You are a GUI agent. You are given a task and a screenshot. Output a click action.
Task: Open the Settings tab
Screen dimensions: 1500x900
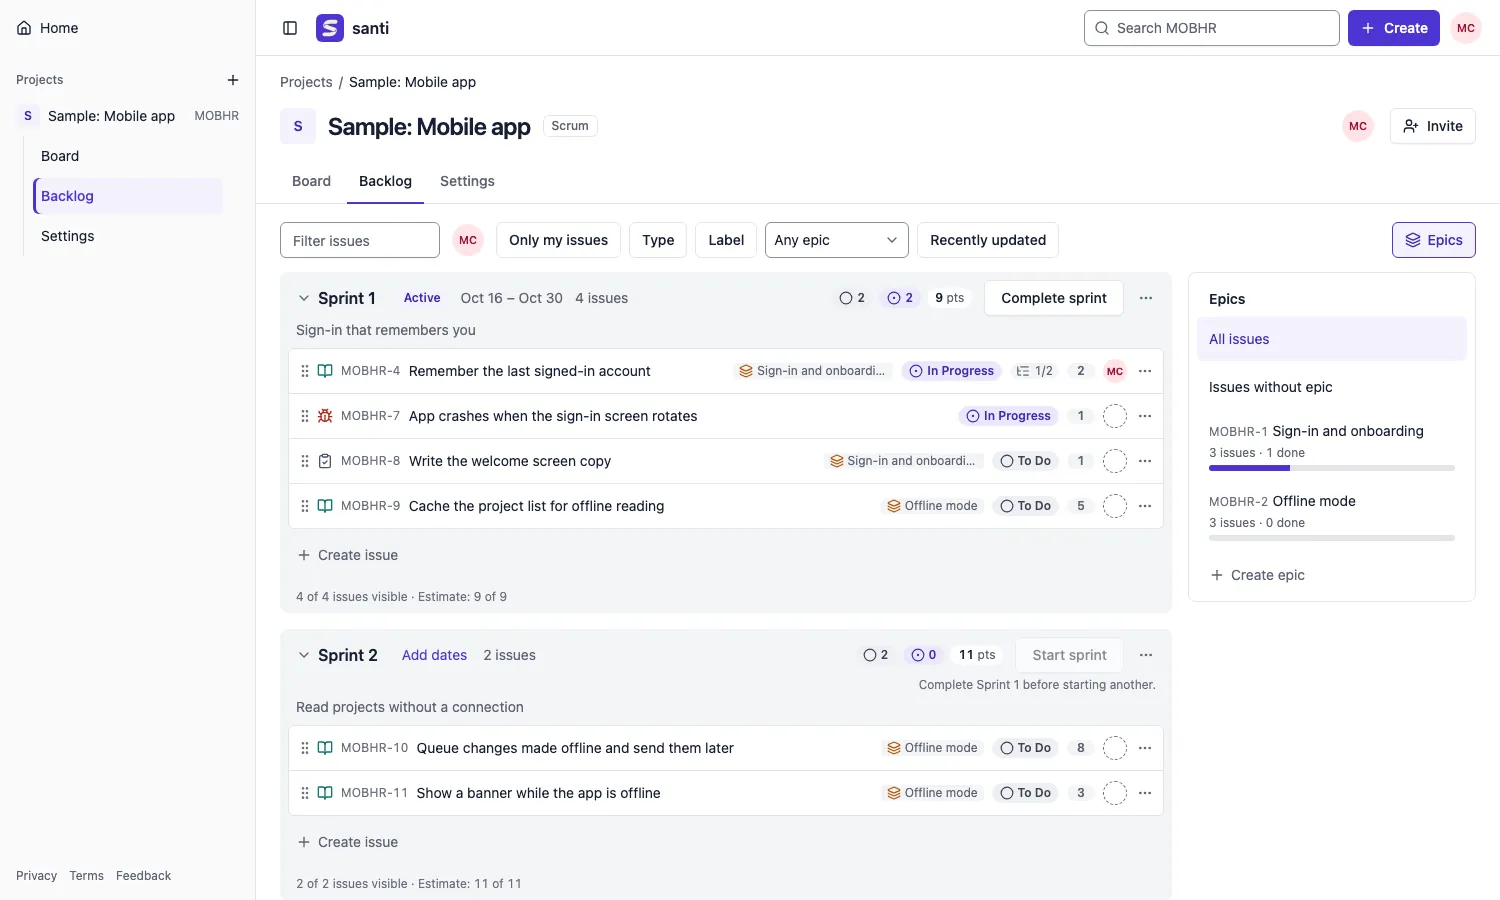[467, 181]
